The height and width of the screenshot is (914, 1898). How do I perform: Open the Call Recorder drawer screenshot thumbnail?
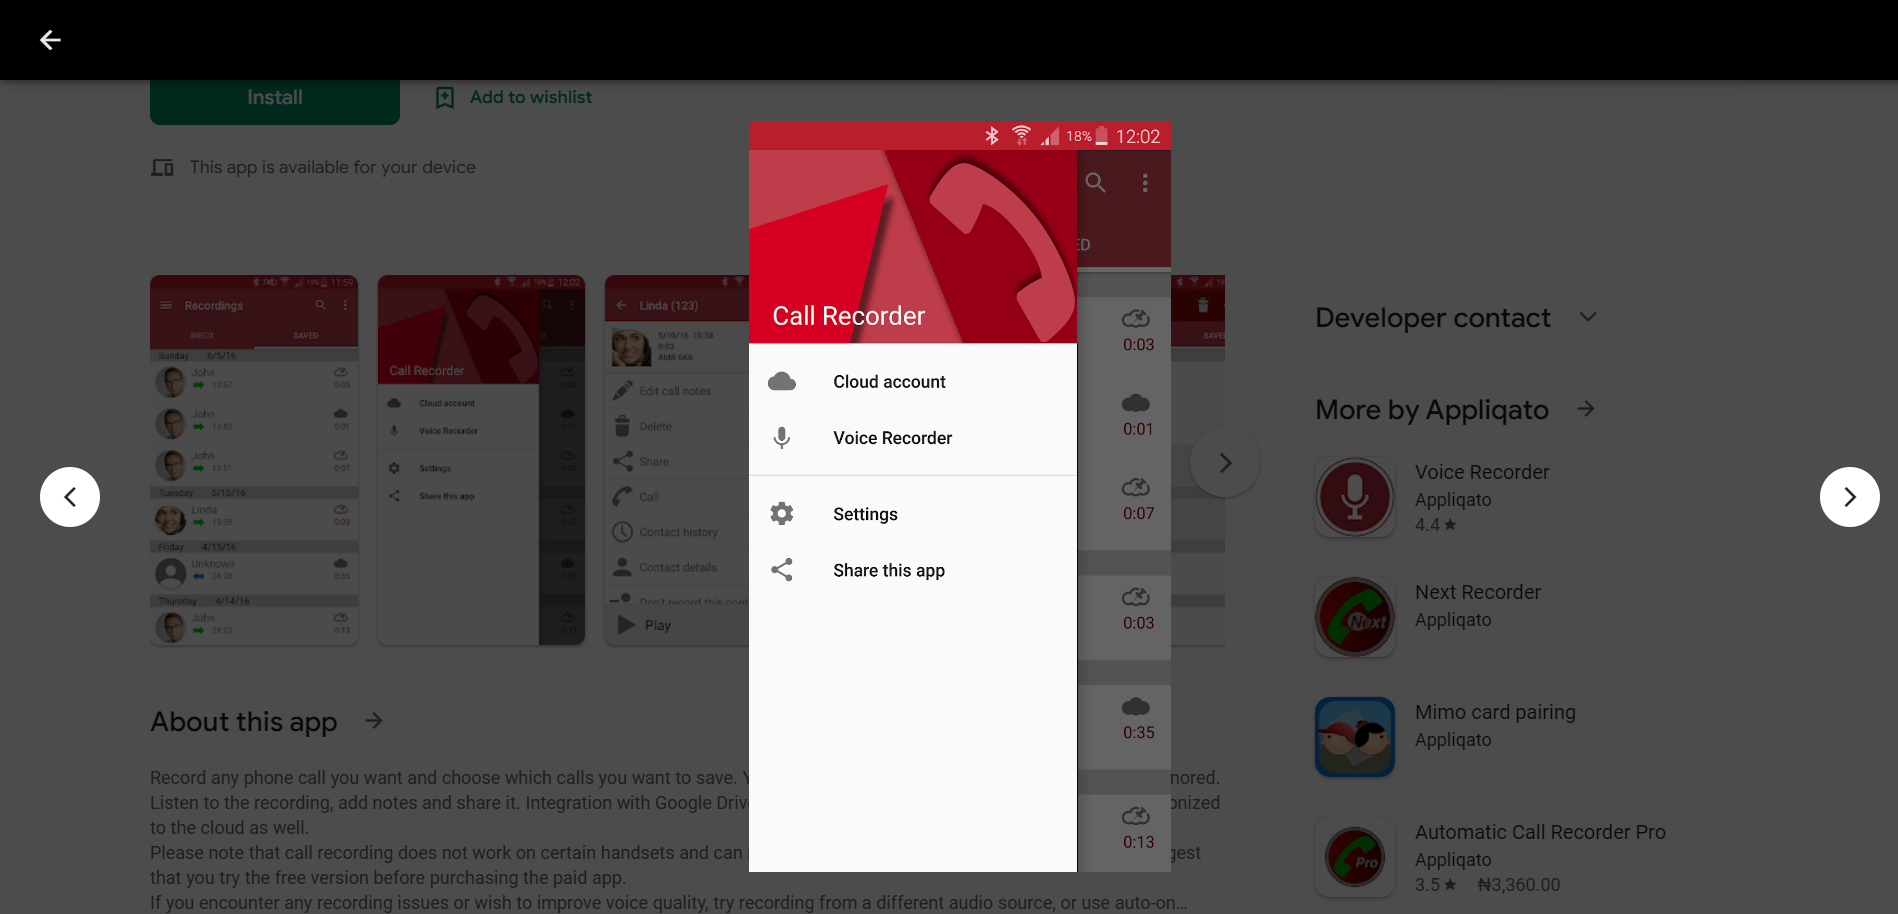point(481,460)
